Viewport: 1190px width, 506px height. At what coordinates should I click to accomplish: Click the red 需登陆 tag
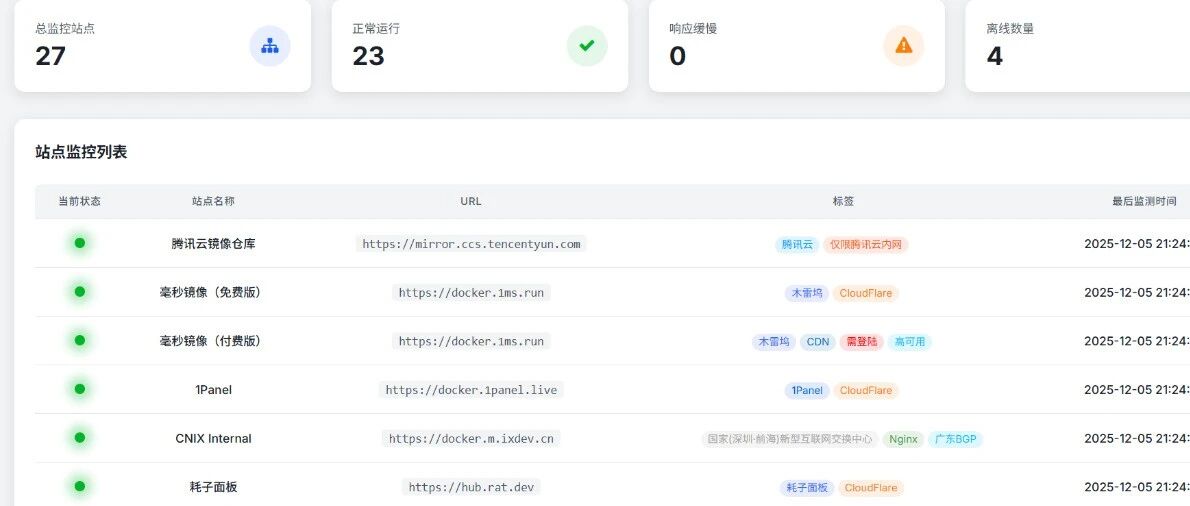861,341
